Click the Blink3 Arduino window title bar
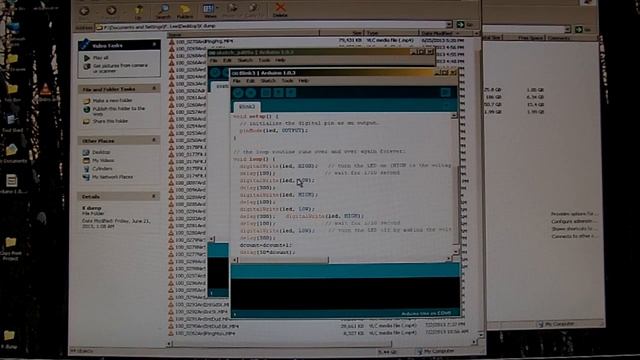Viewport: 640px width, 360px height. click(x=345, y=73)
